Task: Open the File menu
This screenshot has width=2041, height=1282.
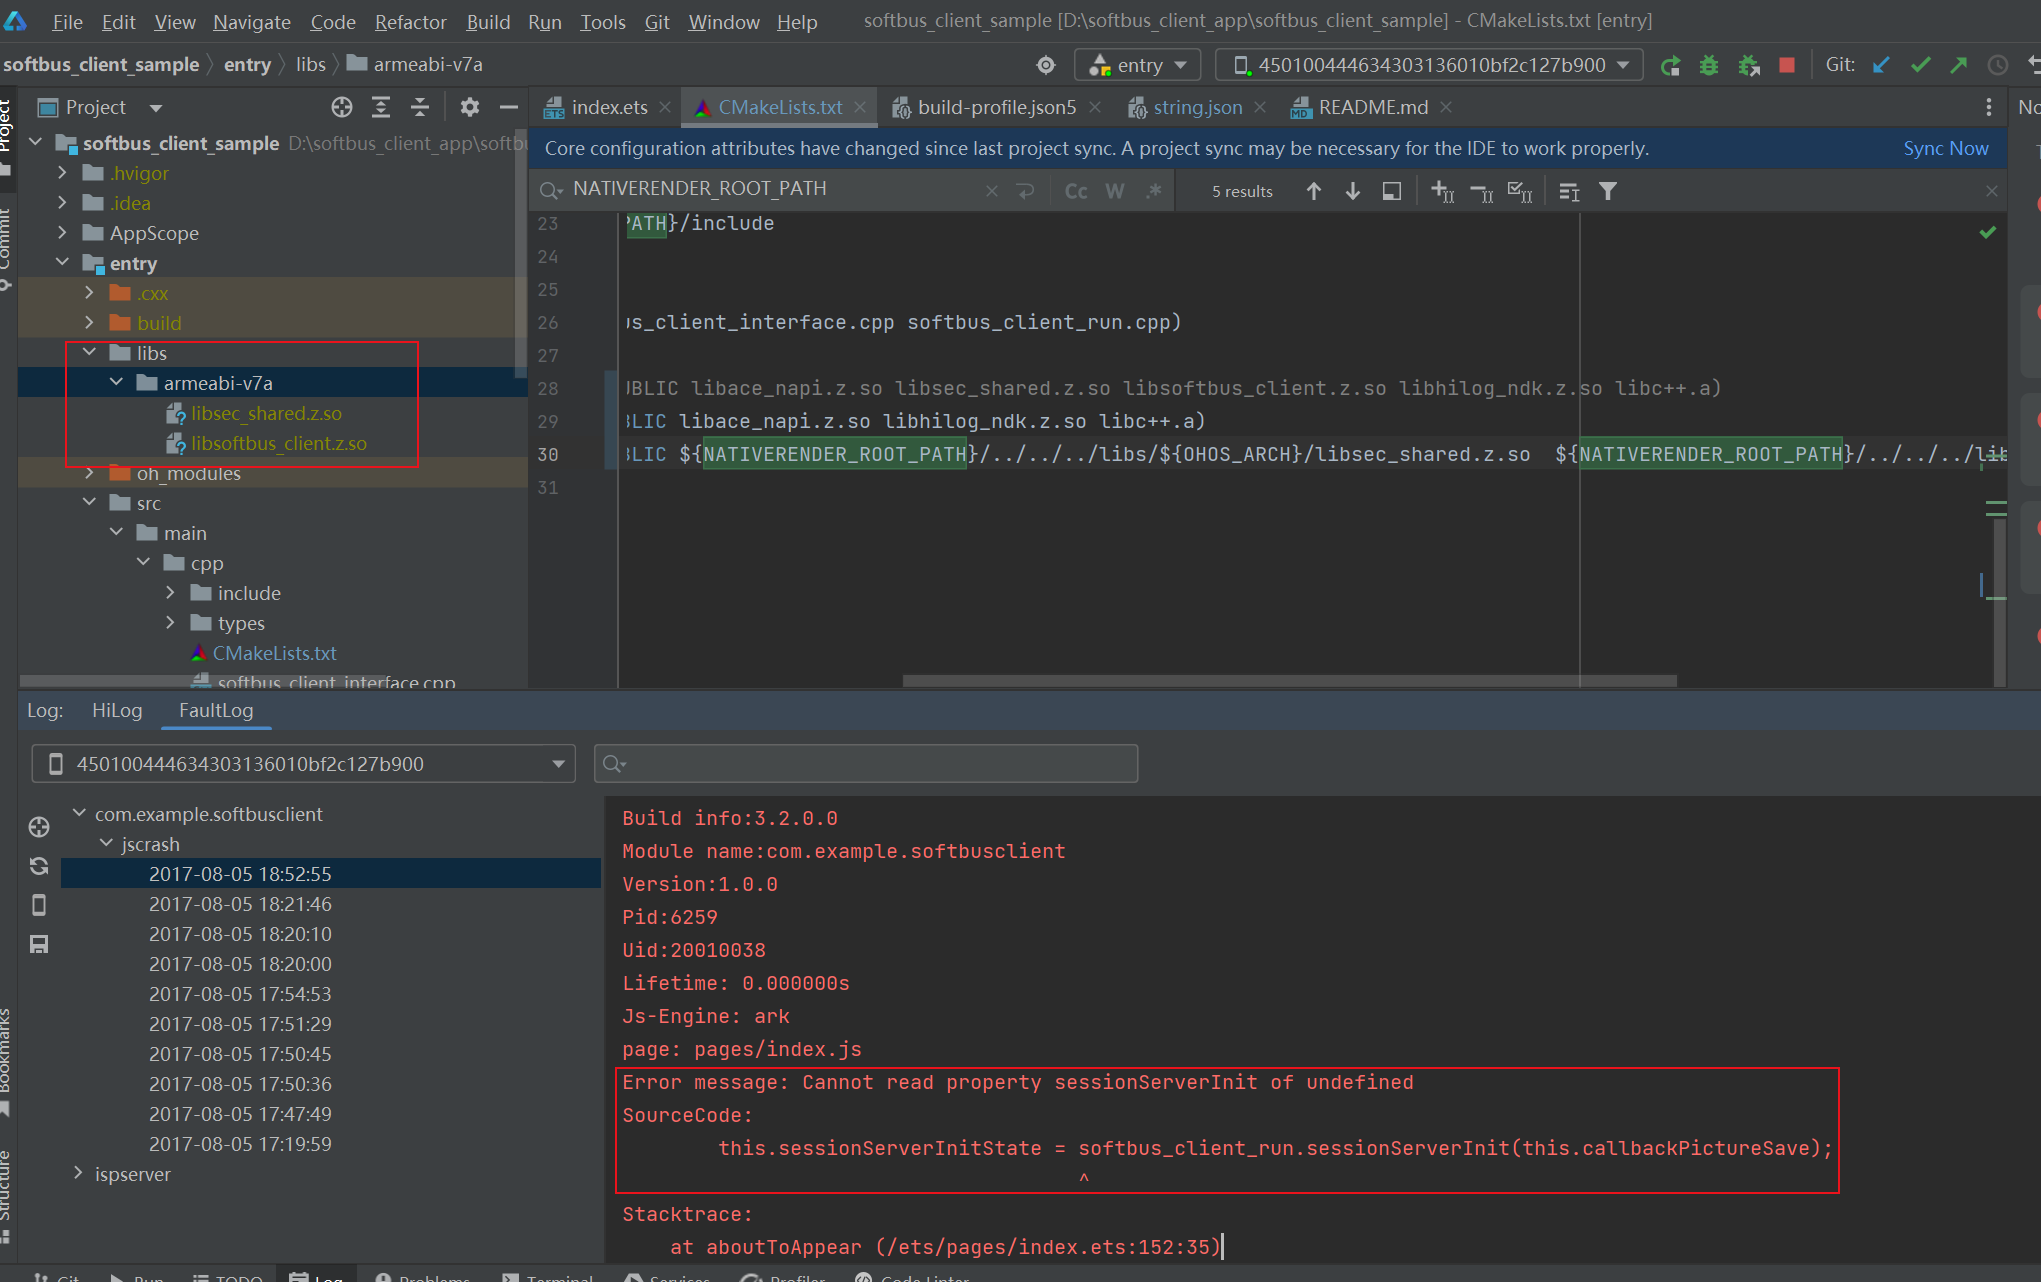Action: pos(67,22)
